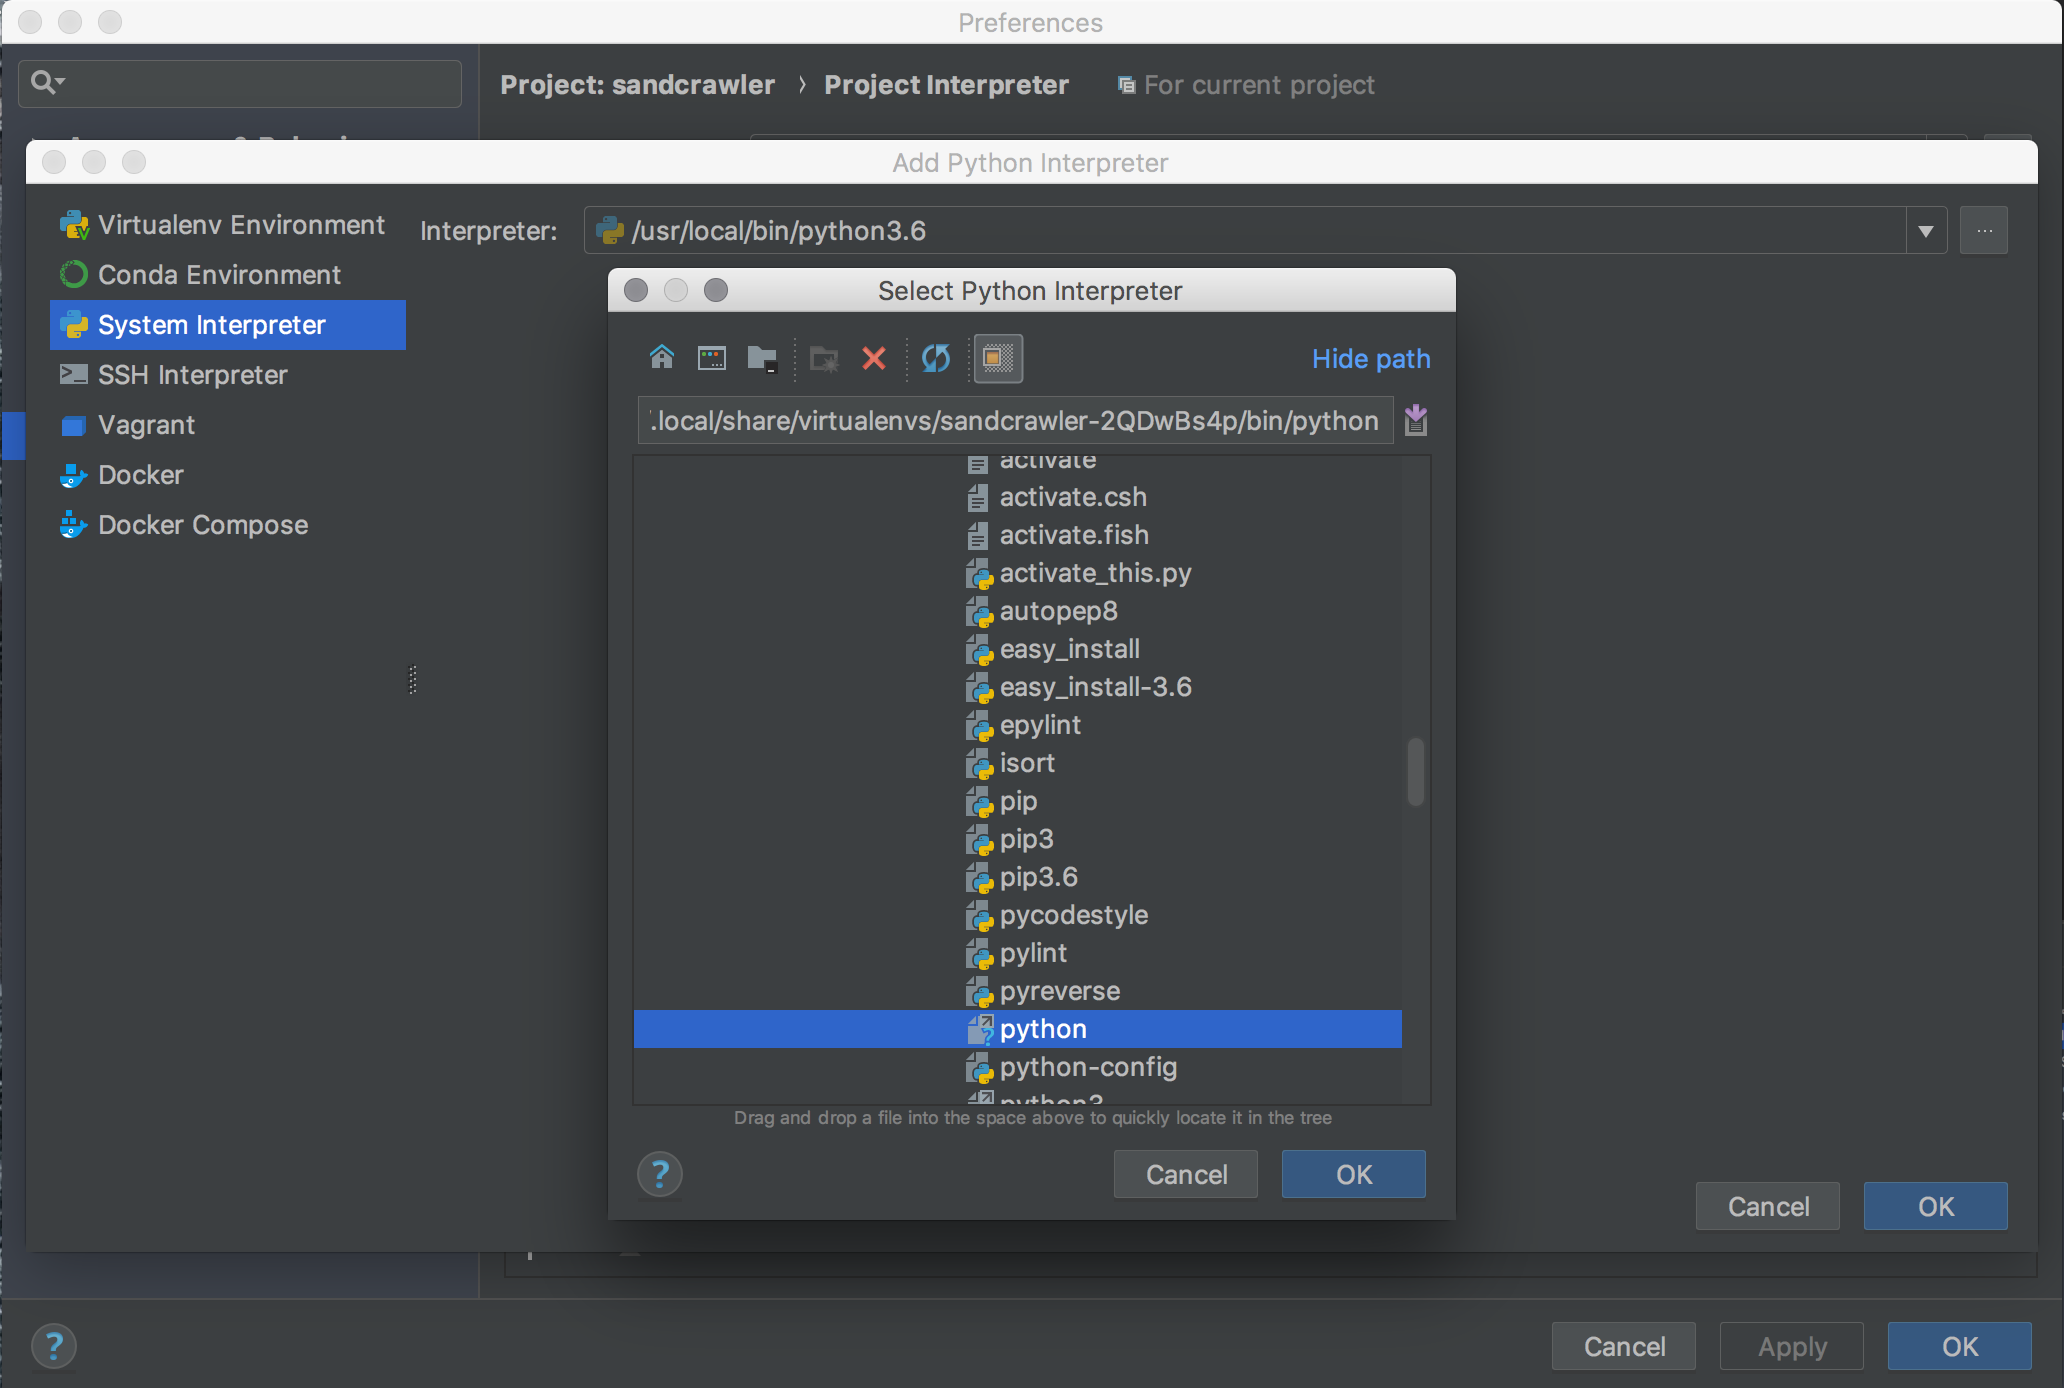This screenshot has width=2064, height=1388.
Task: Expand the interpreter path dropdown arrow
Action: coord(1929,229)
